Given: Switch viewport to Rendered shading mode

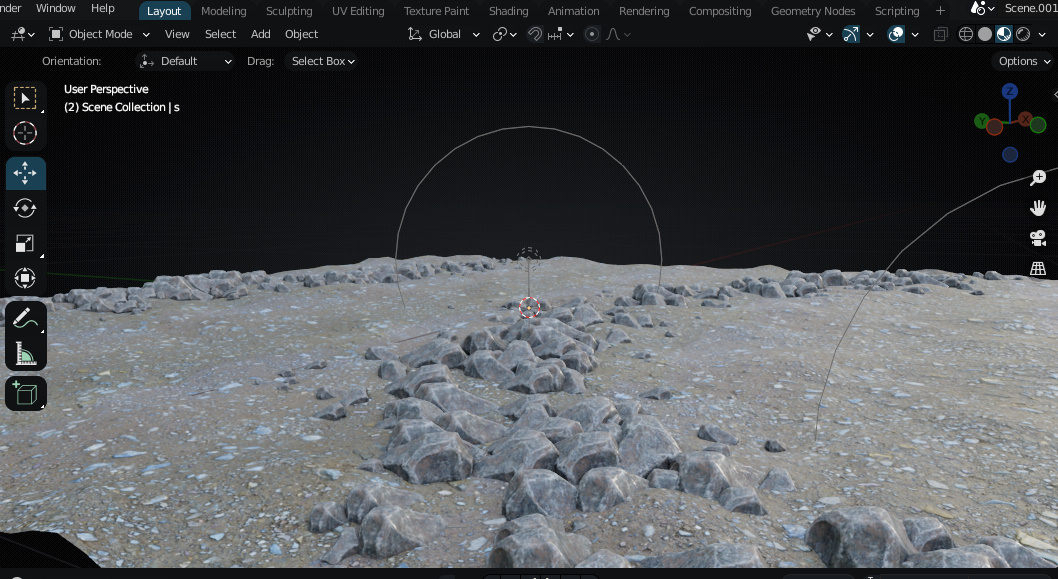Looking at the screenshot, I should (x=1022, y=33).
